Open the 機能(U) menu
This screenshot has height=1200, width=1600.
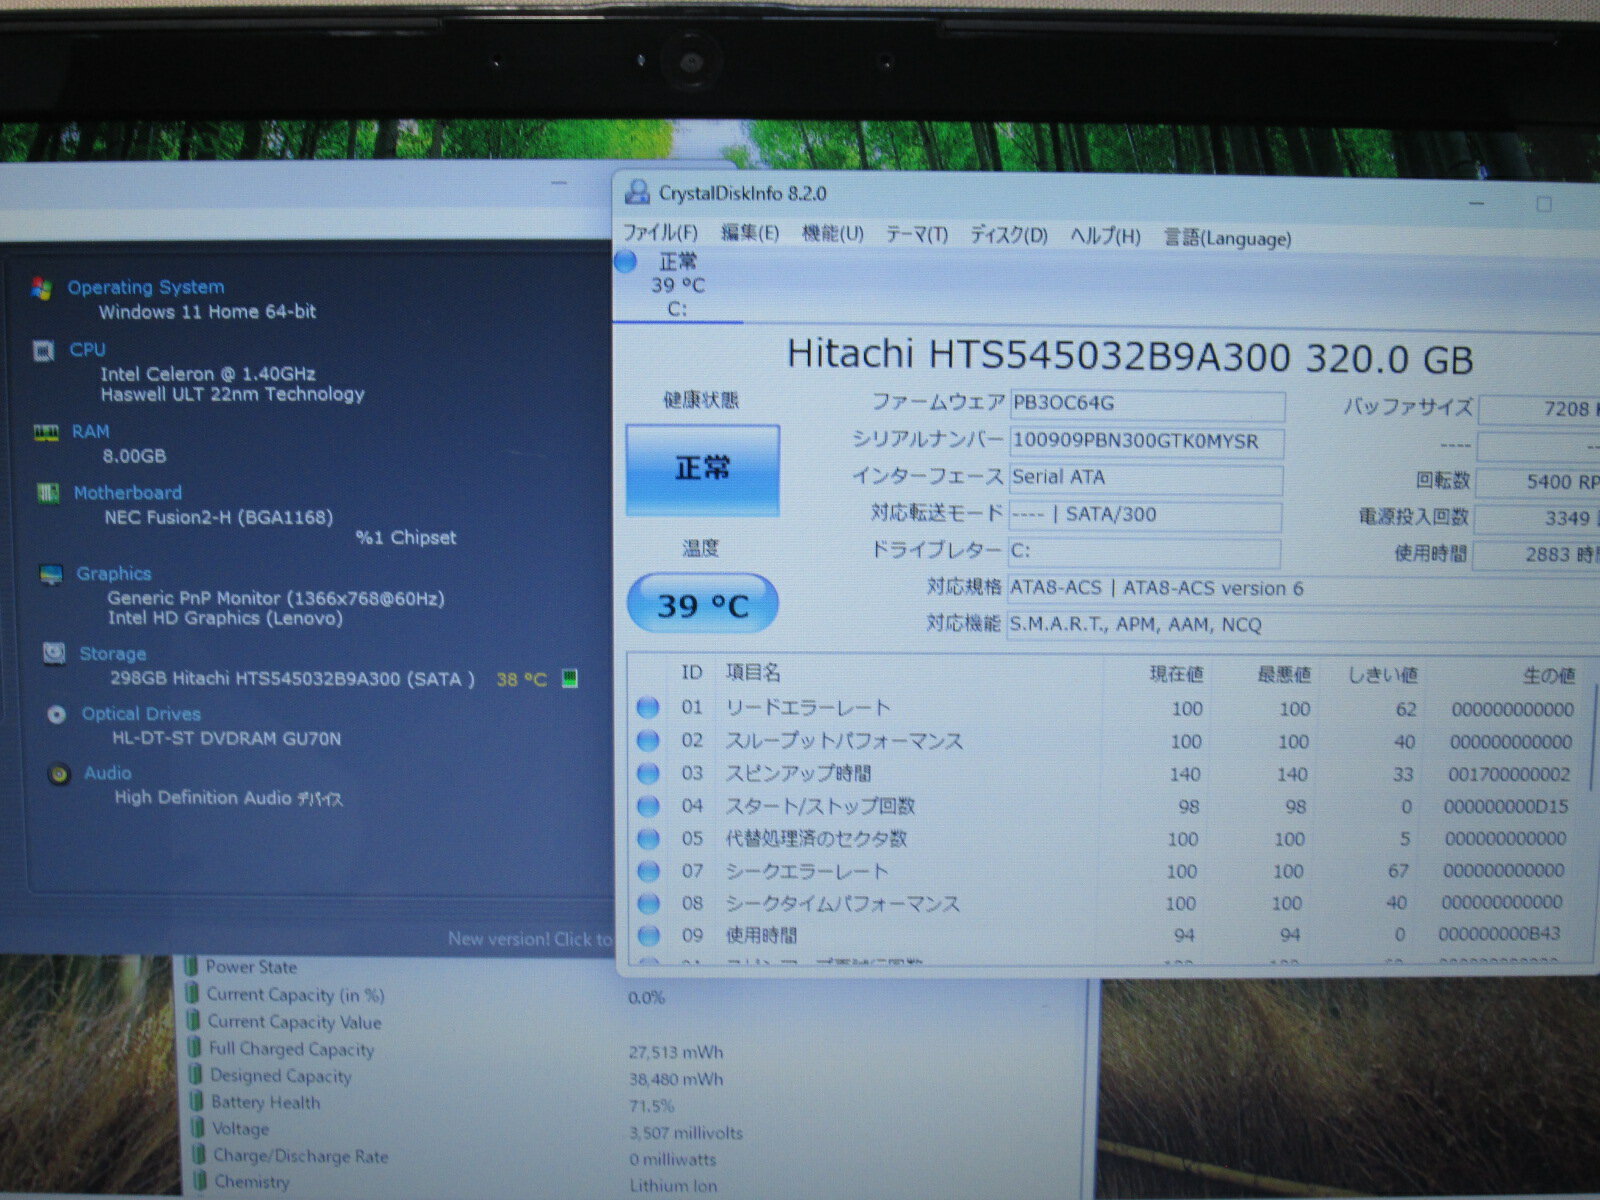833,234
